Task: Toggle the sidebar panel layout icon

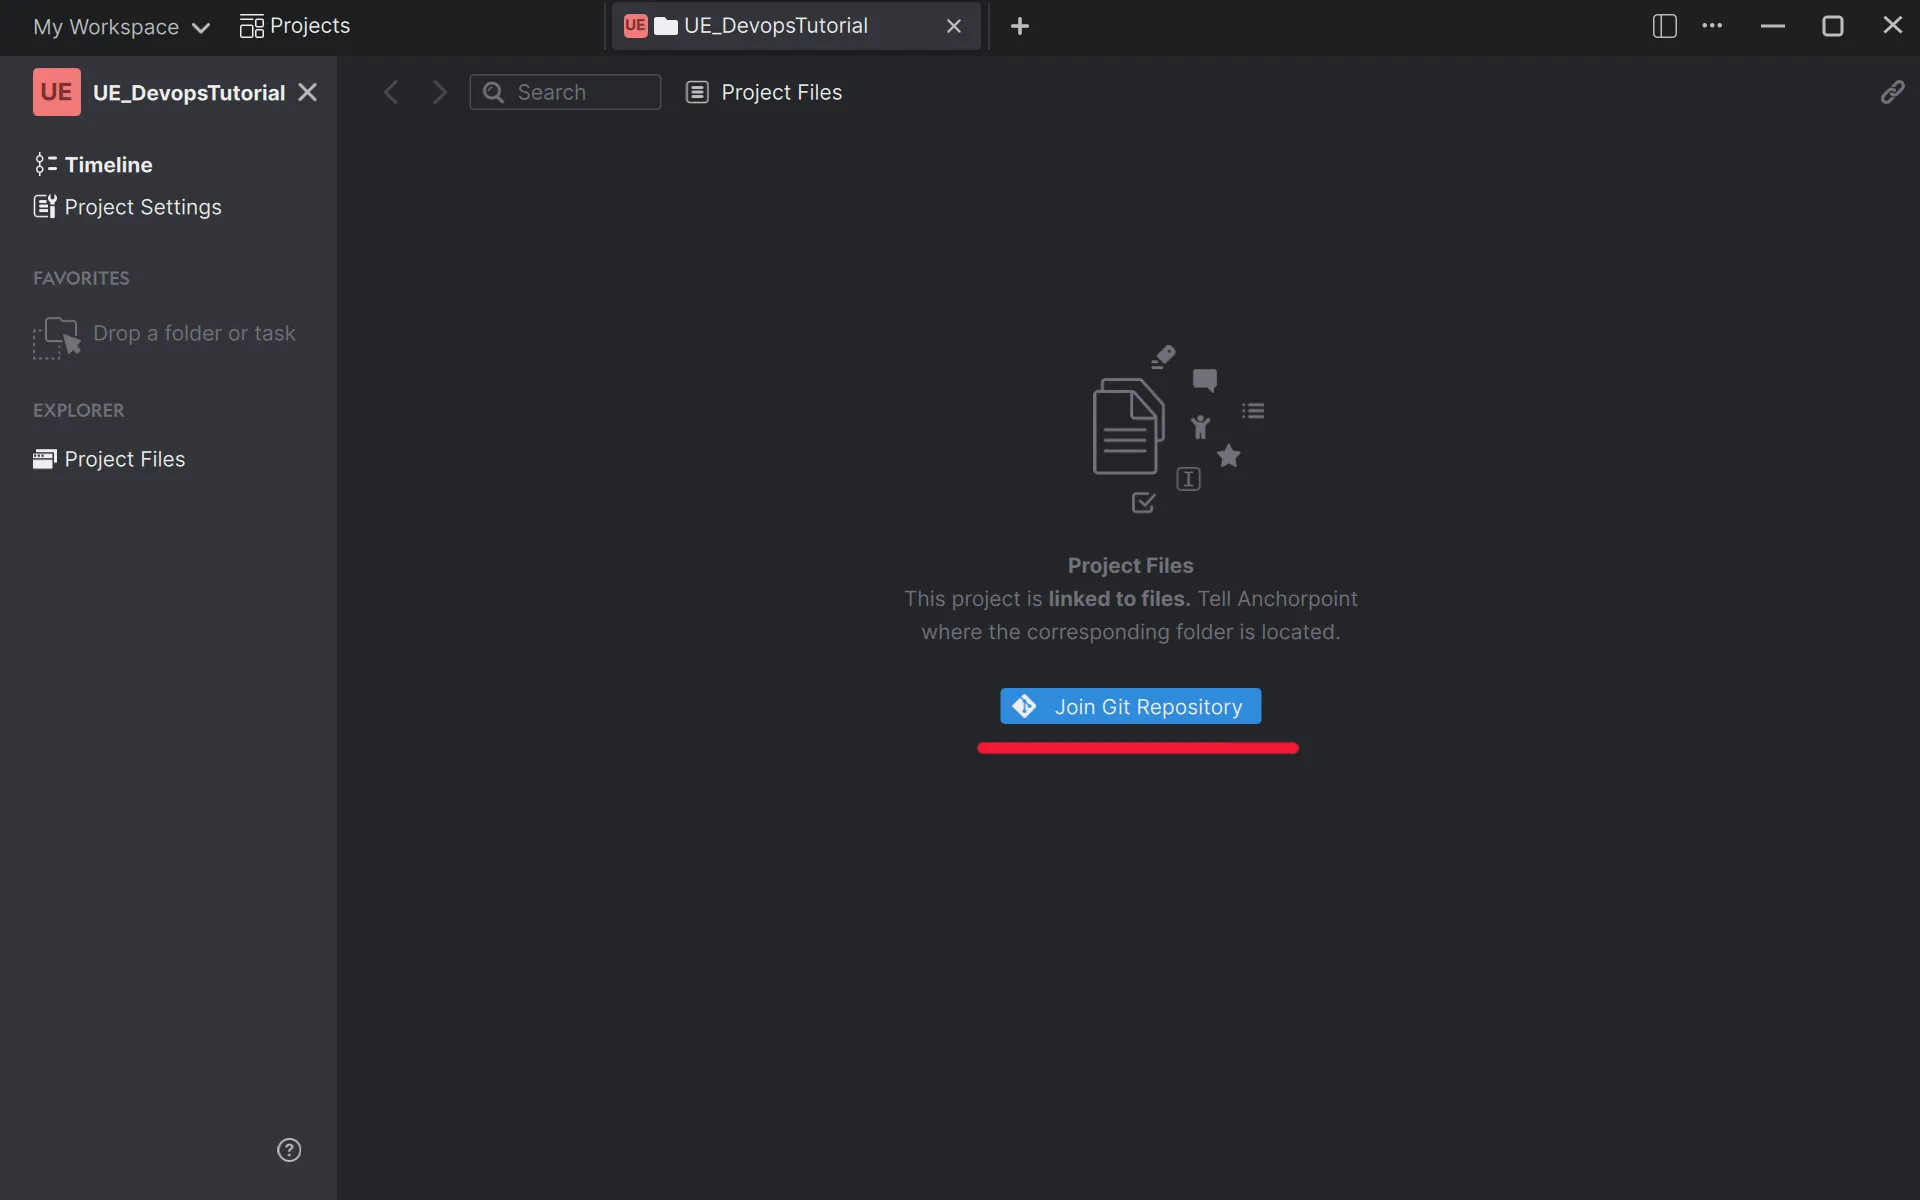Action: (x=1664, y=26)
